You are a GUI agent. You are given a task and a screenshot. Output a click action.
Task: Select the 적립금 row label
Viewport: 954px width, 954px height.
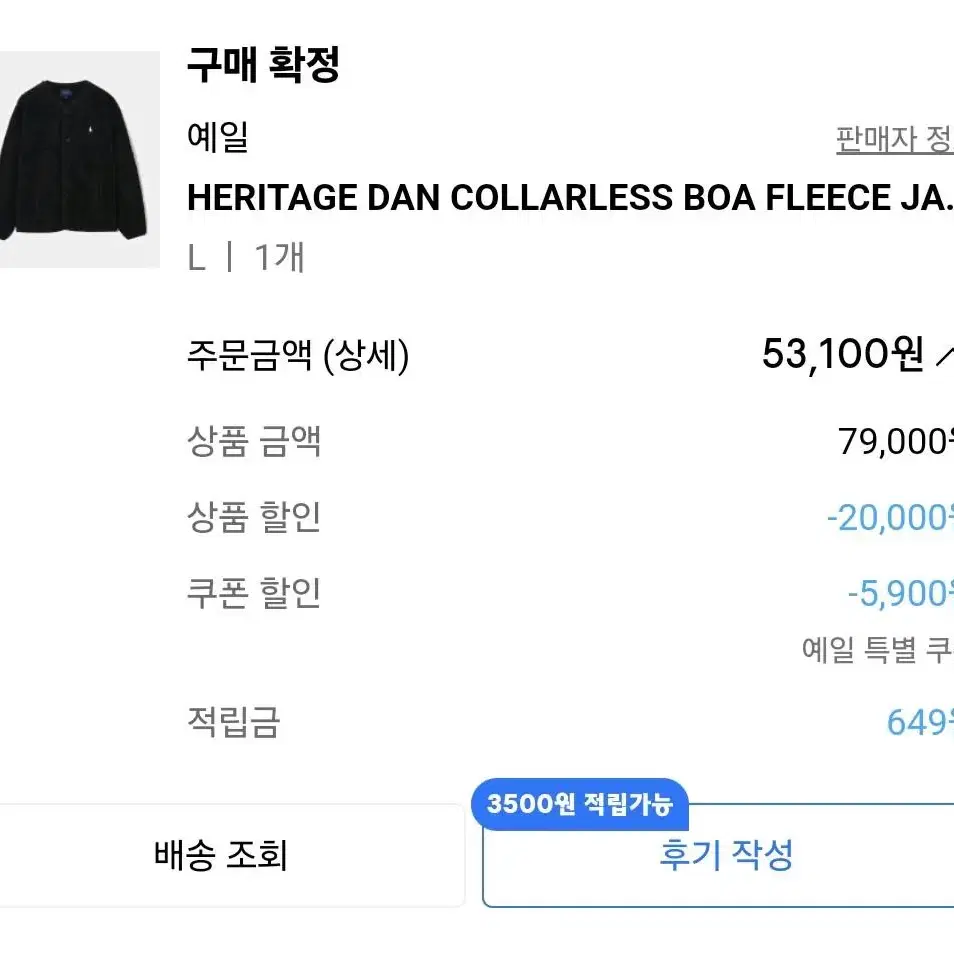point(234,722)
